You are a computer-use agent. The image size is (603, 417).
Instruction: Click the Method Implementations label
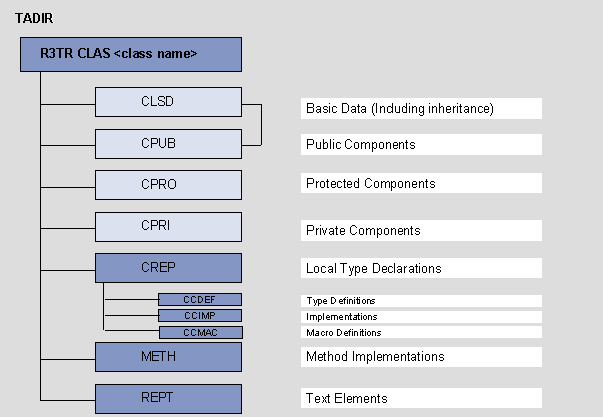pyautogui.click(x=420, y=356)
